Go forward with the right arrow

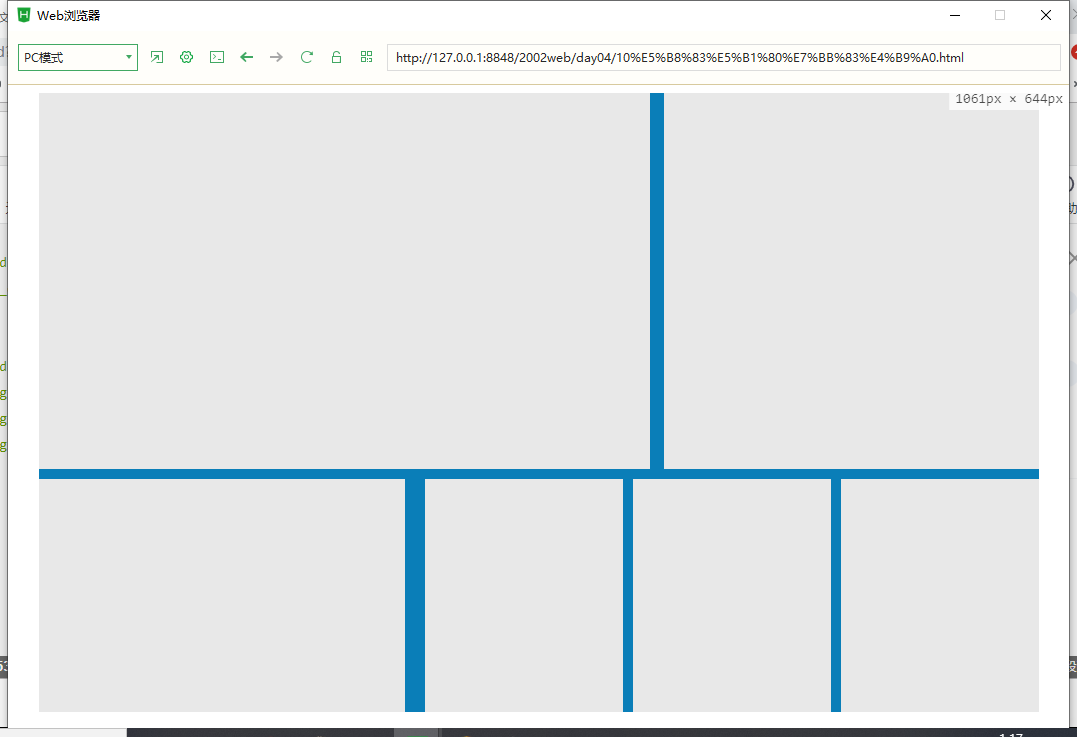pos(276,57)
